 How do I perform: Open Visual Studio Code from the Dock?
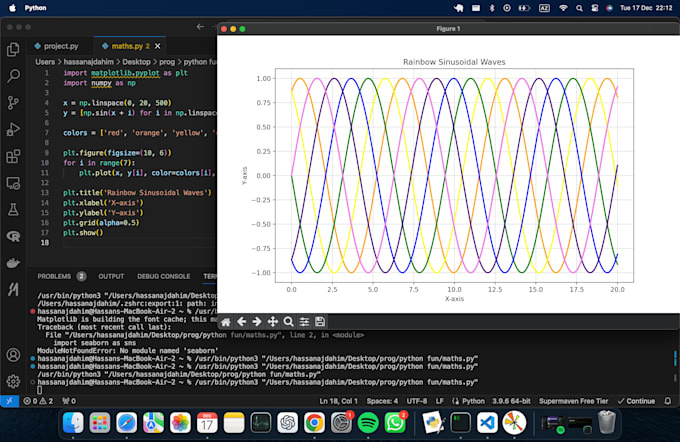point(487,422)
